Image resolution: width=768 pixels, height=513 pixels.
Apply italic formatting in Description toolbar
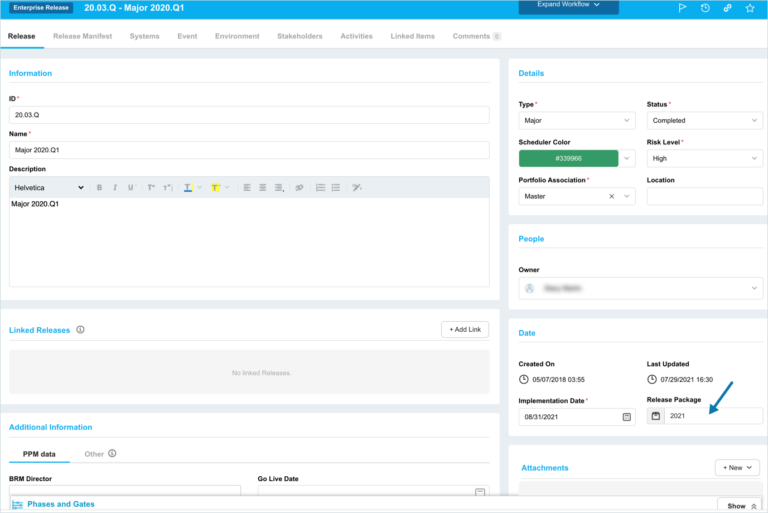coord(115,187)
